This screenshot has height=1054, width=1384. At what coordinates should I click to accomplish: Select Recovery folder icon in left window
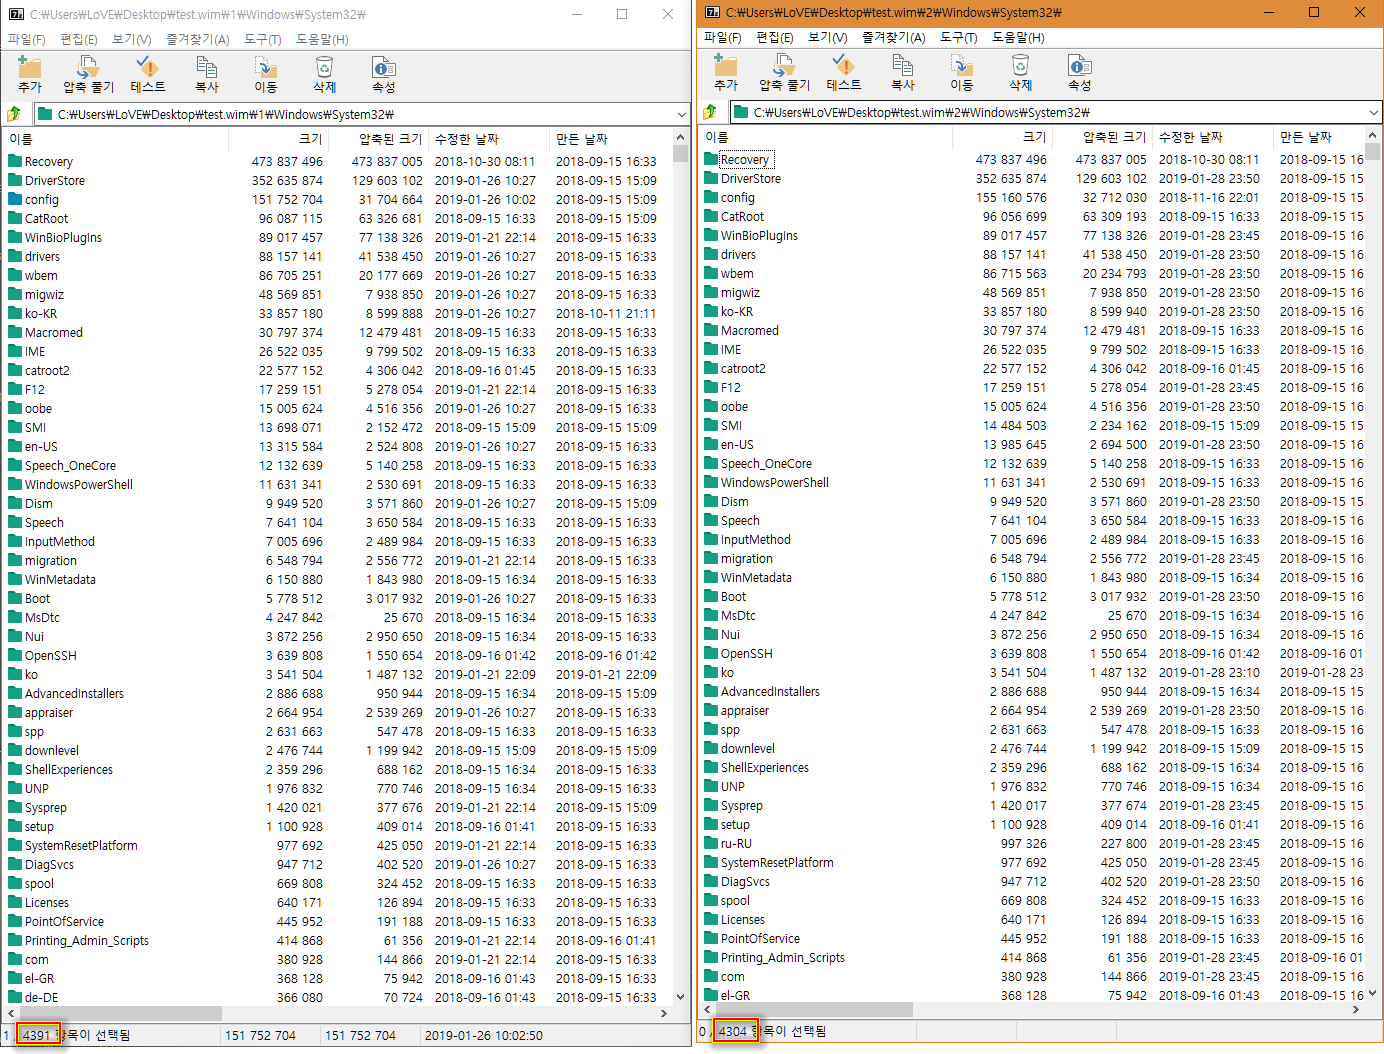point(15,161)
